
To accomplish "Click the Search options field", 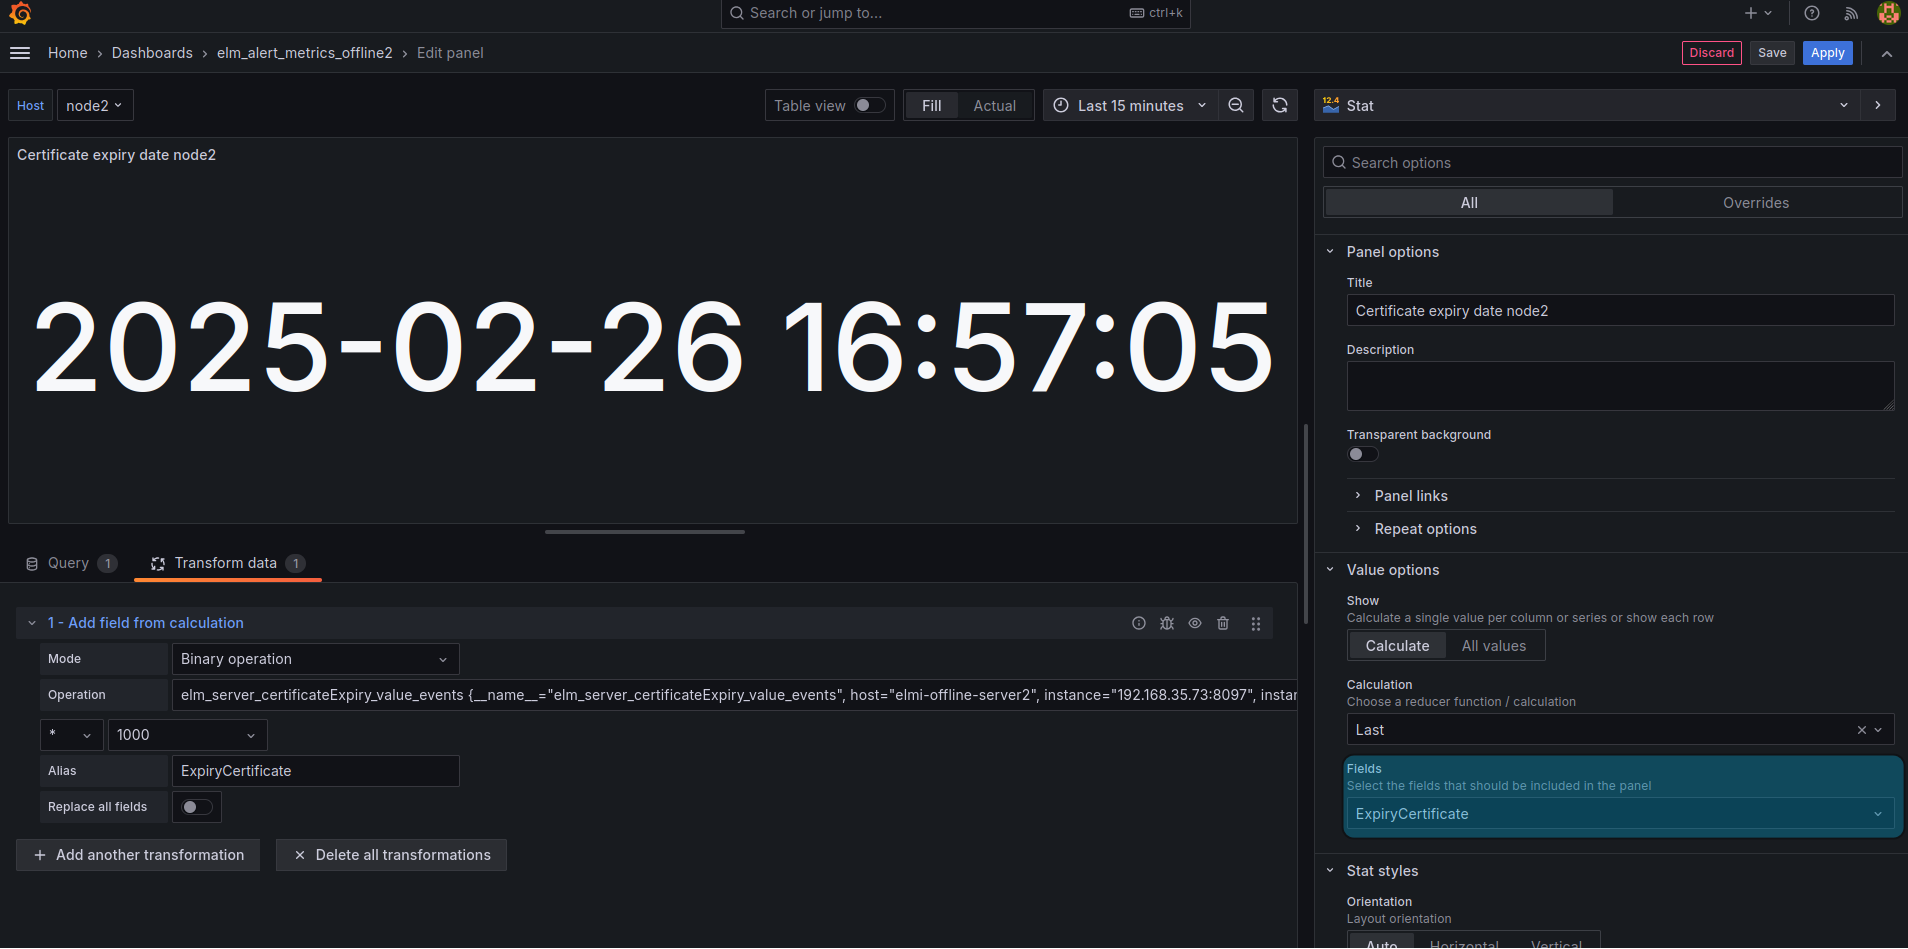I will (1613, 163).
